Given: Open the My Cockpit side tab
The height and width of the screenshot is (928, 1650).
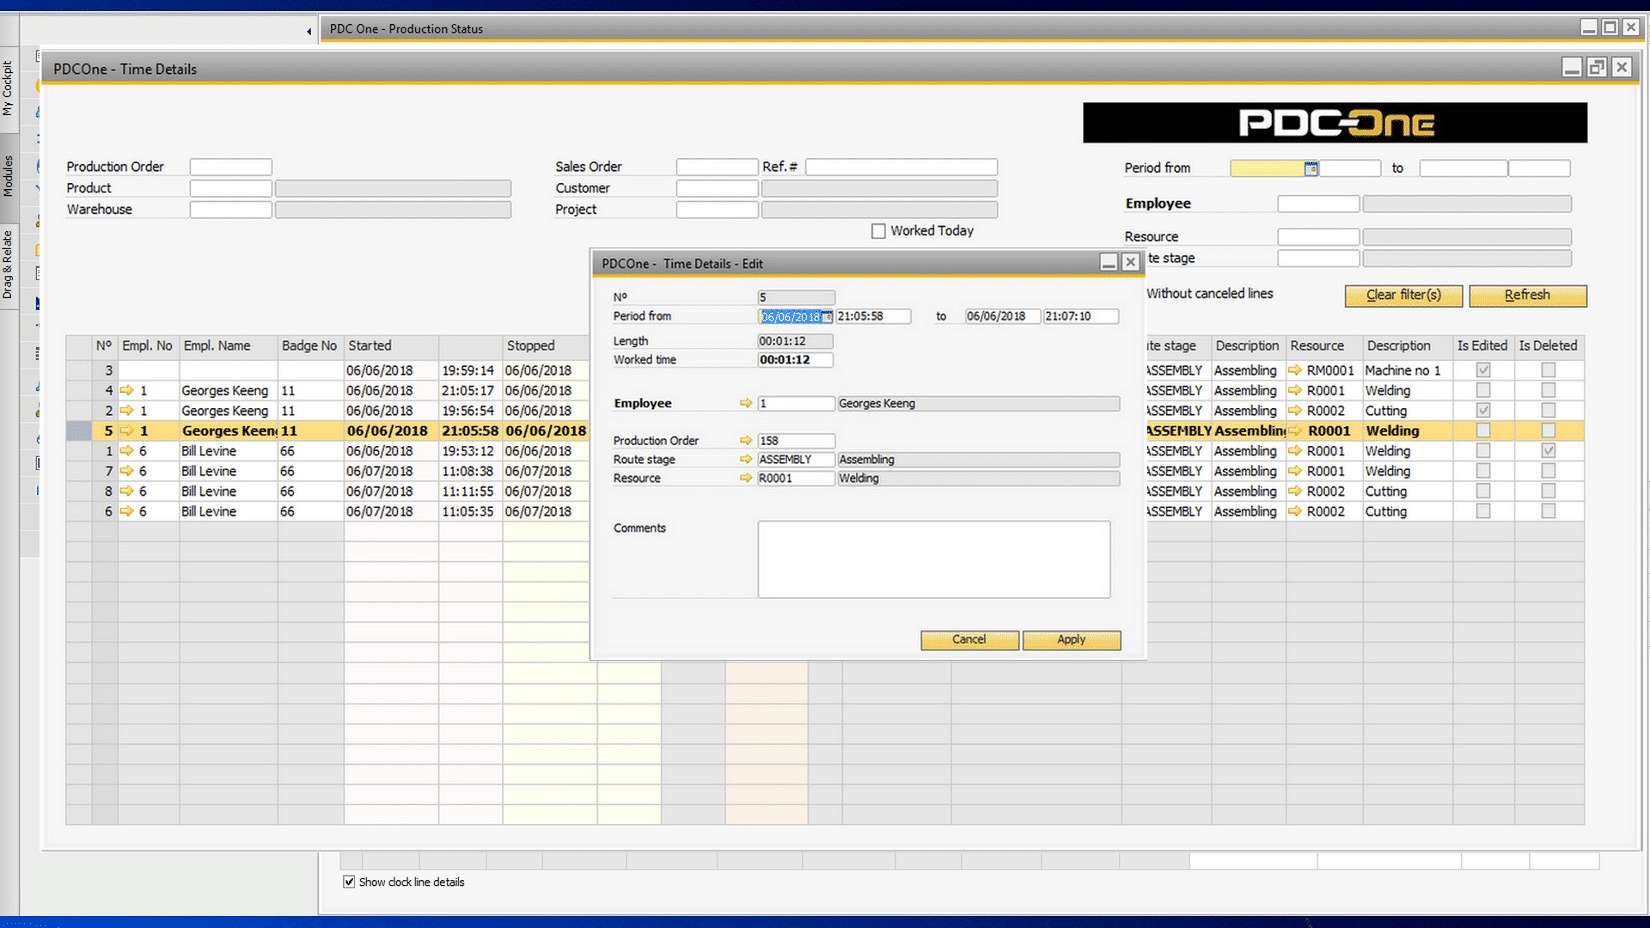Looking at the screenshot, I should [8, 88].
